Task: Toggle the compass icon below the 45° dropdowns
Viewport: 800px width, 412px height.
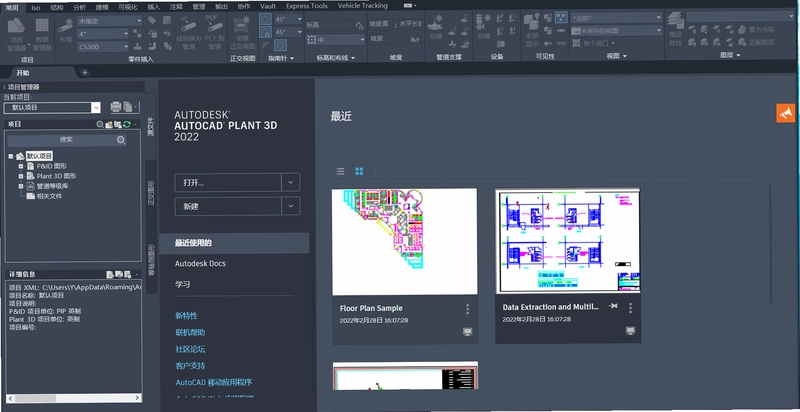Action: point(280,45)
